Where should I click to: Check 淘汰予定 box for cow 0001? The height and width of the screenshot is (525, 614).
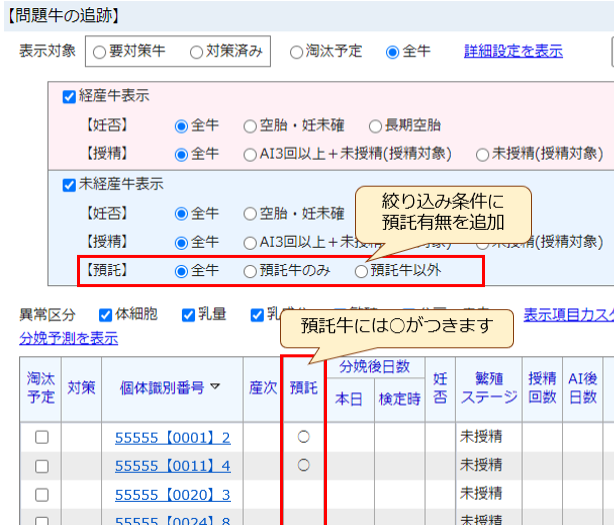click(x=42, y=437)
